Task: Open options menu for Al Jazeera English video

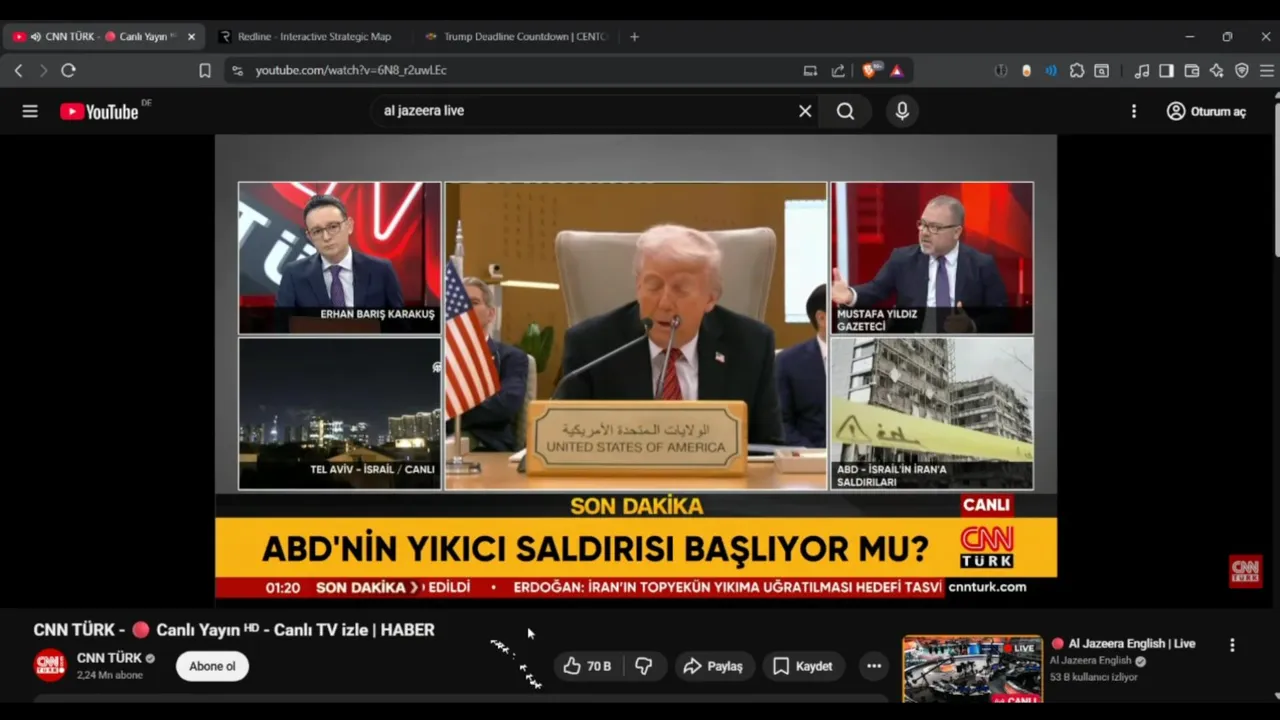Action: point(1232,645)
